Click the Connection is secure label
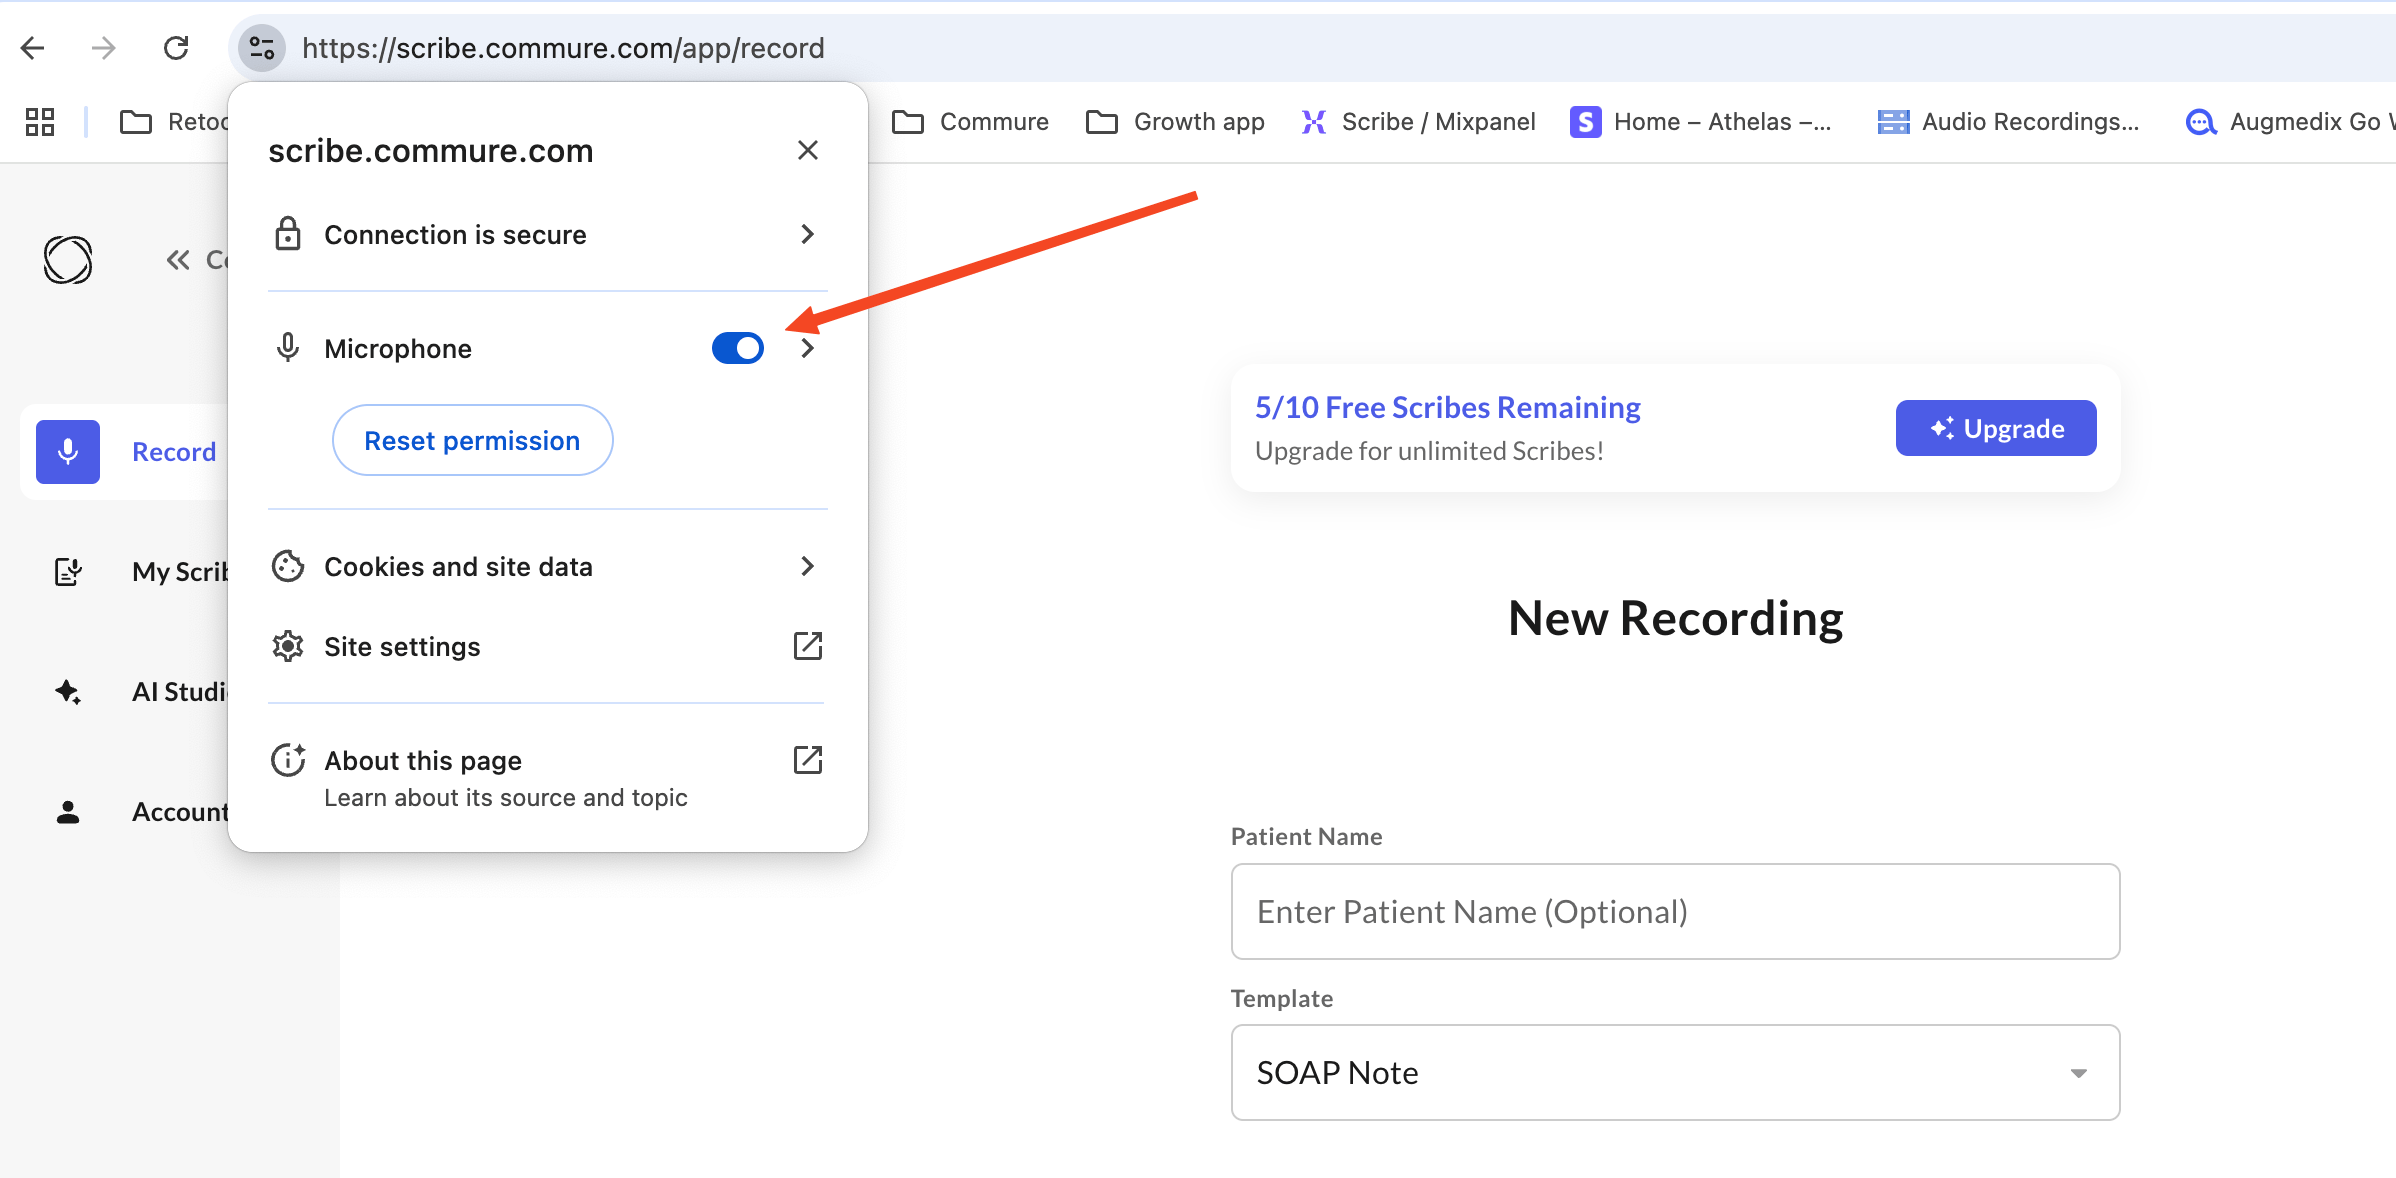Screen dimensions: 2396x1178 tap(455, 234)
